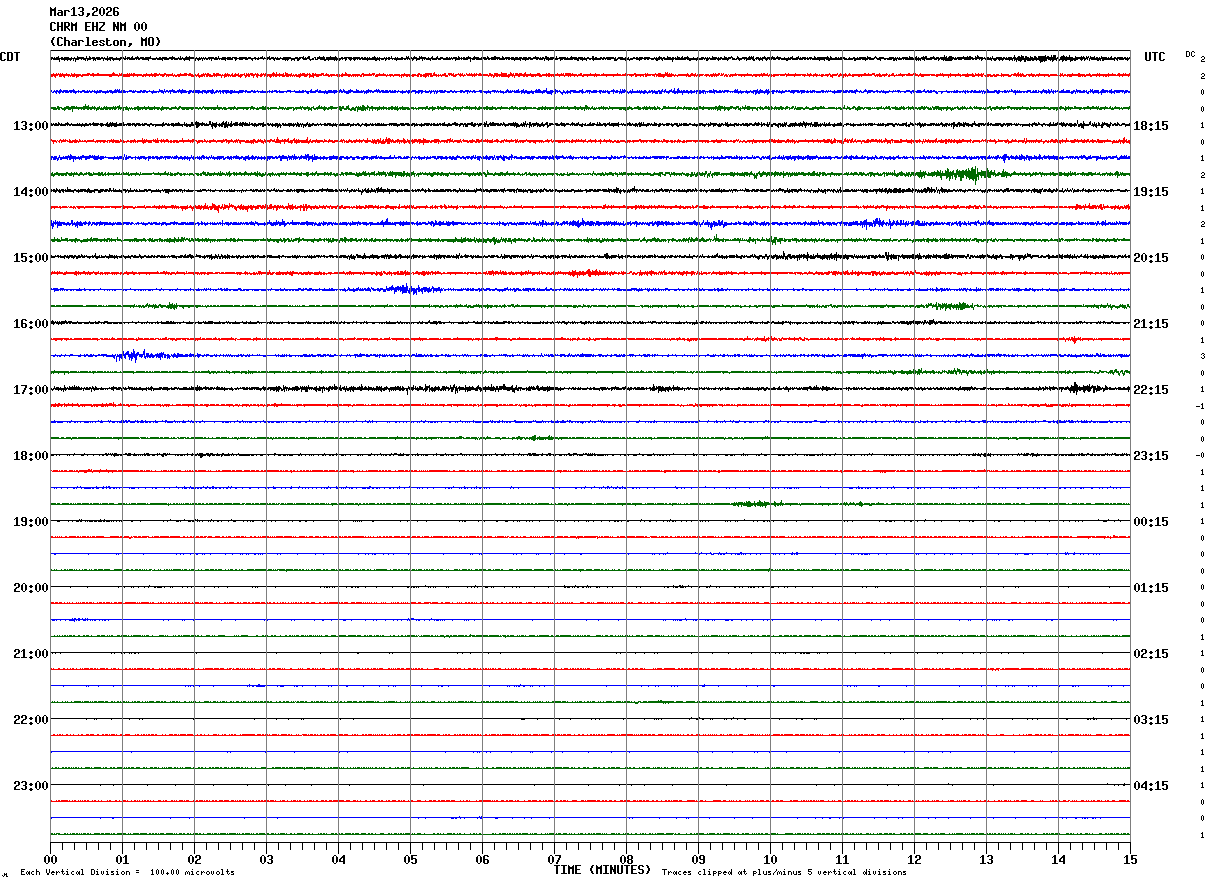Click "Each Vertical Division = 100.00 microvolts" note
The width and height of the screenshot is (1210, 886).
tap(127, 873)
